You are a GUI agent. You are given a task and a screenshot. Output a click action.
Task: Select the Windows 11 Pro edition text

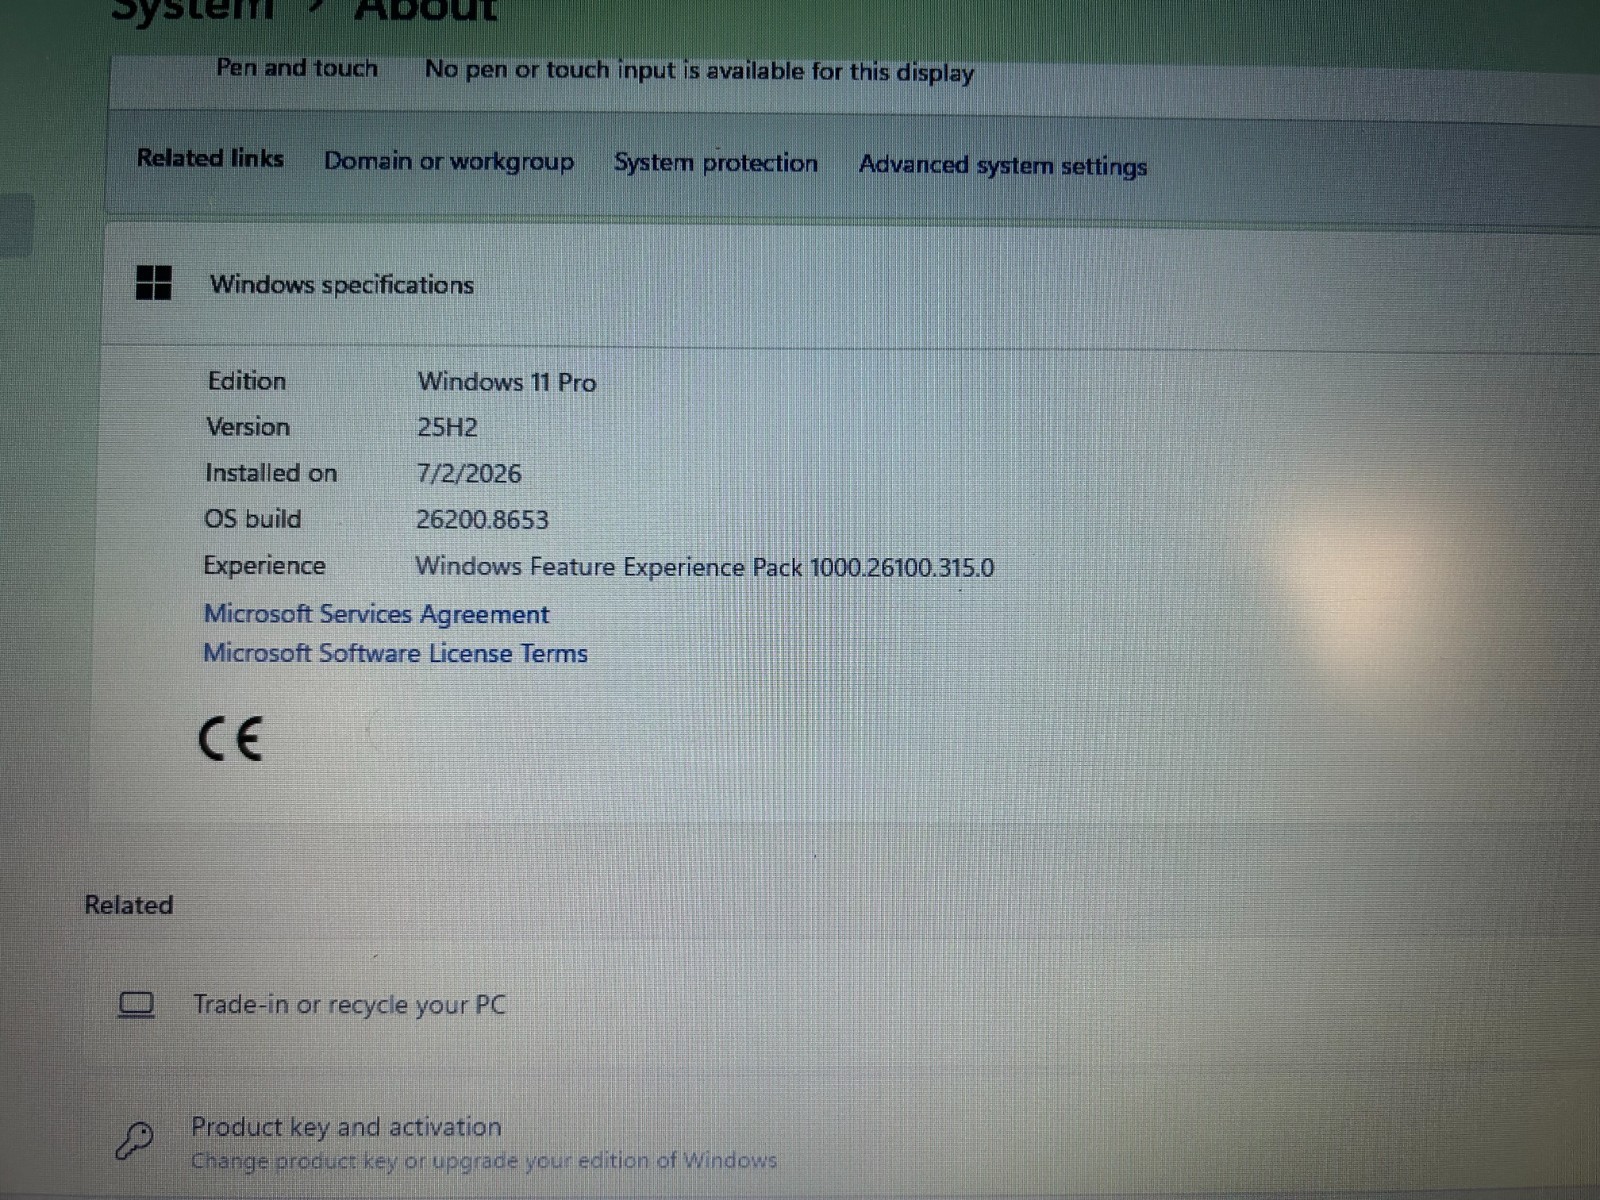pos(507,382)
